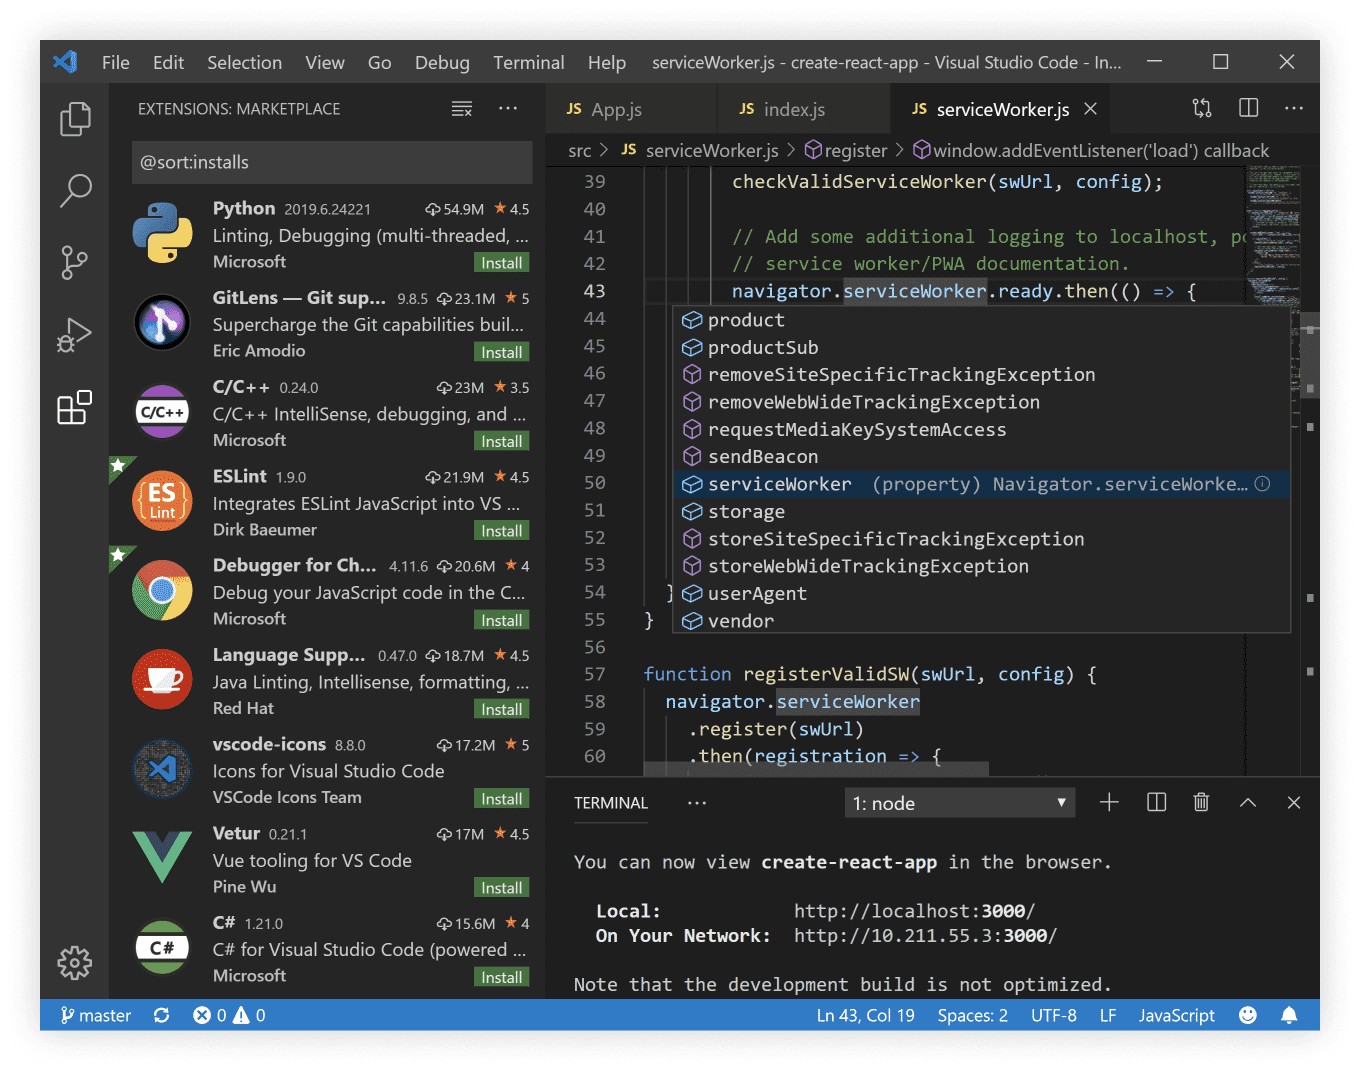This screenshot has height=1071, width=1361.
Task: Split the editor using the top-right icon
Action: (x=1248, y=108)
